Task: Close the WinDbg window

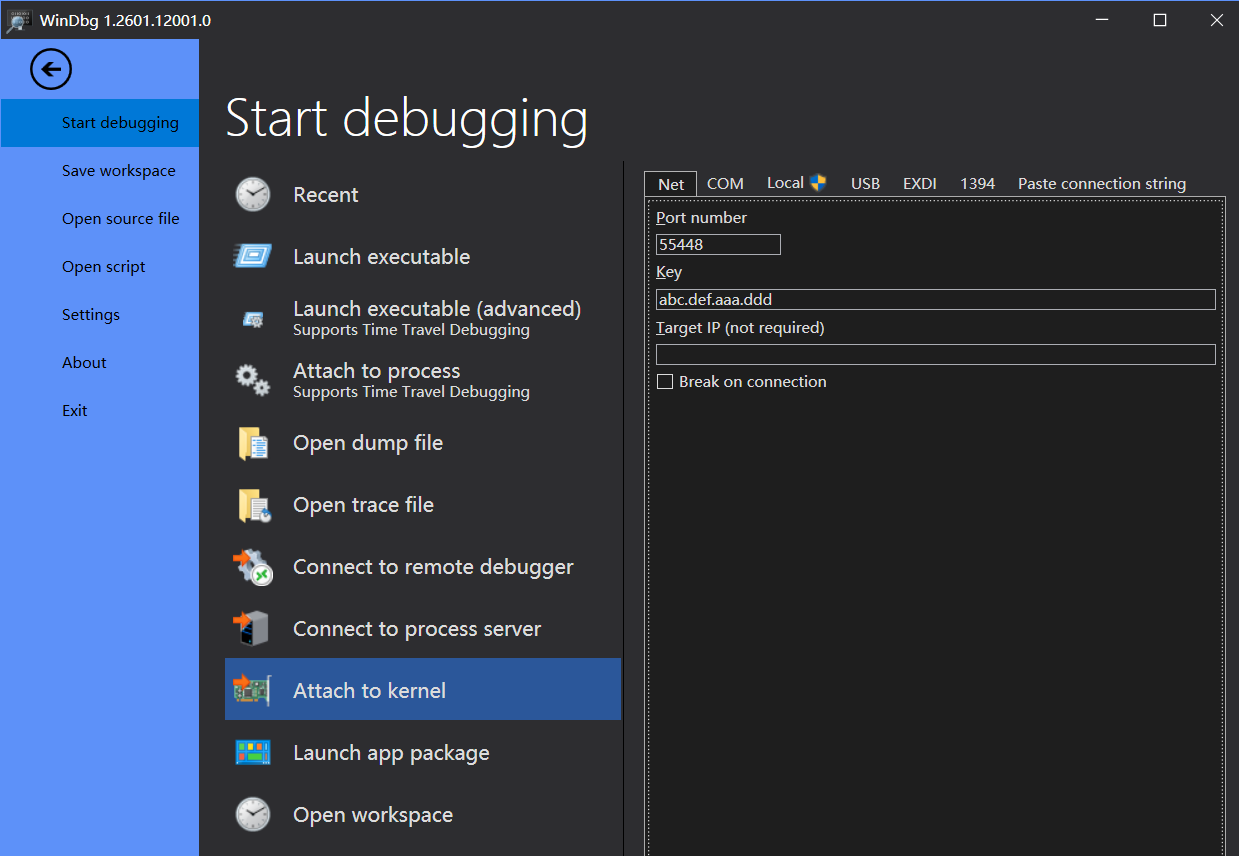Action: click(1216, 20)
